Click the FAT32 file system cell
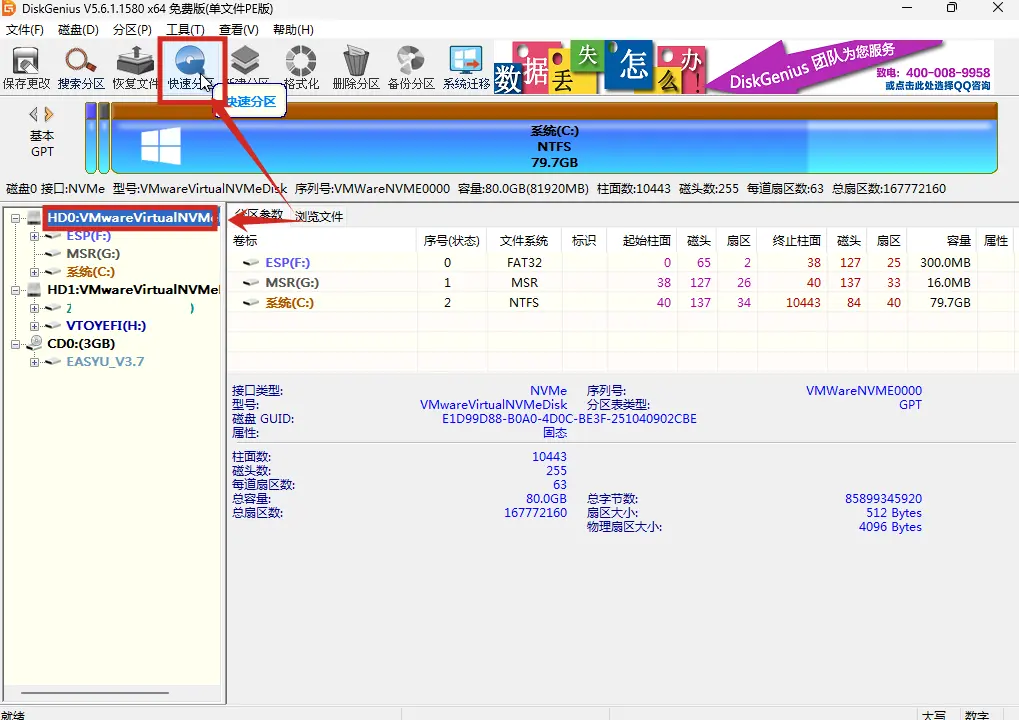This screenshot has width=1019, height=720. [x=524, y=263]
